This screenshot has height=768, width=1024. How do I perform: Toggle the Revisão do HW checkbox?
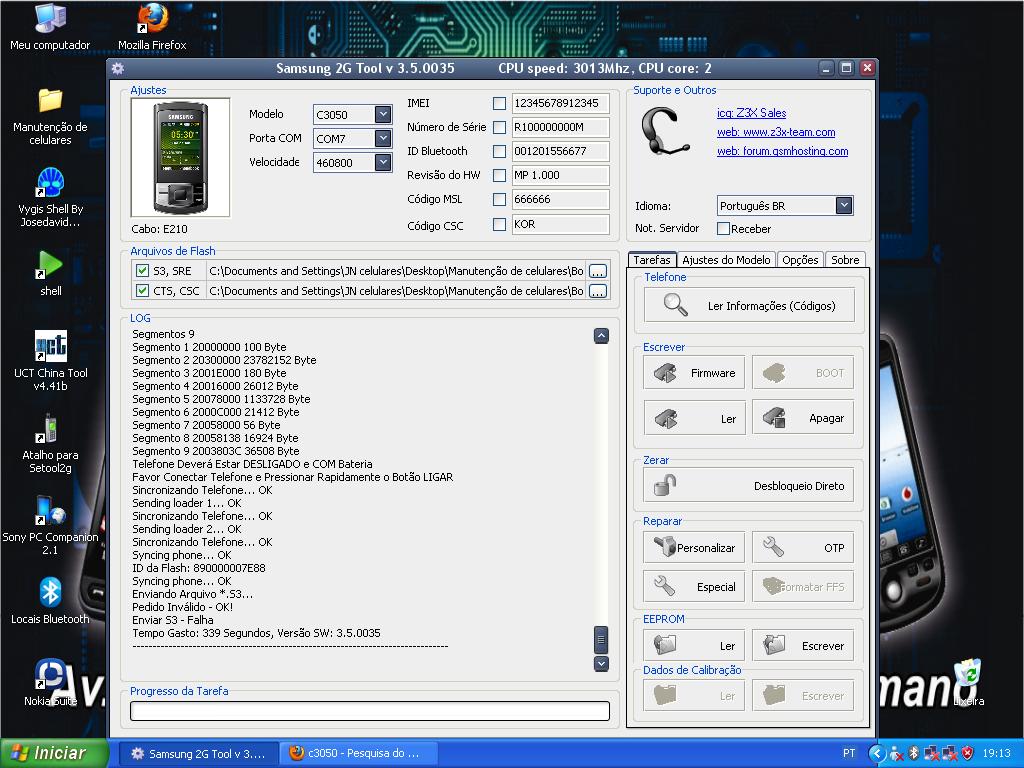(500, 175)
